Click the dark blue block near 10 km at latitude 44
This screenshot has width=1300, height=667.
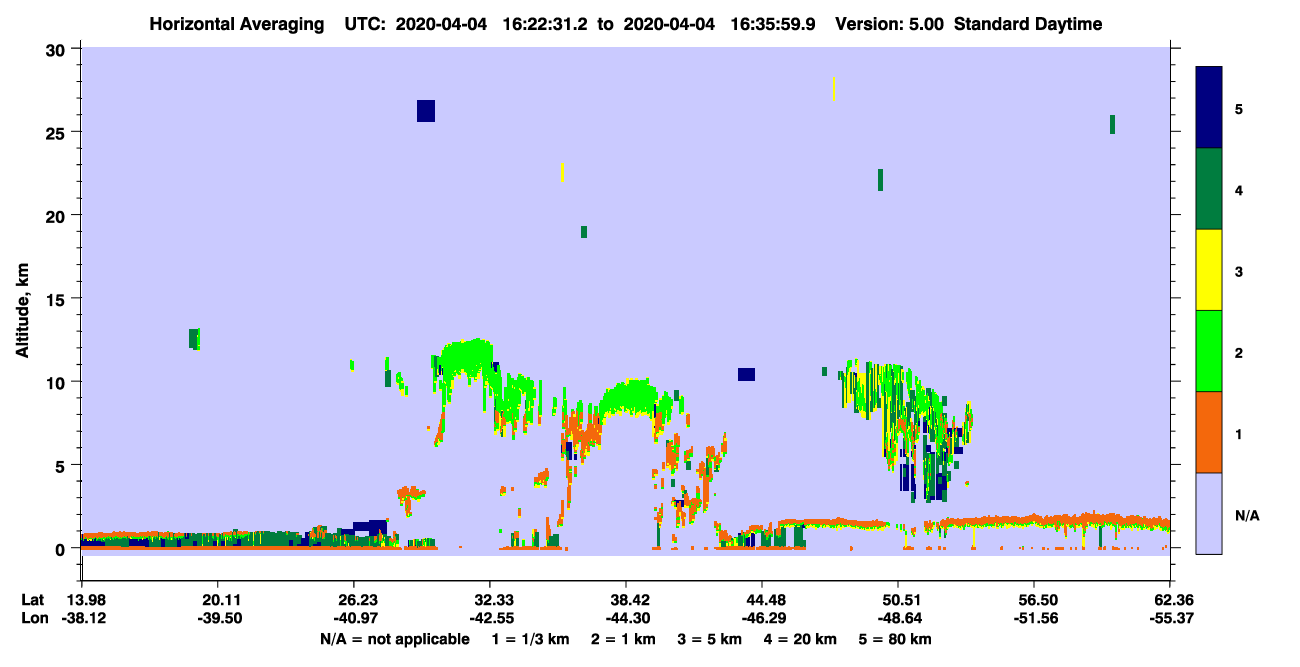coord(746,374)
